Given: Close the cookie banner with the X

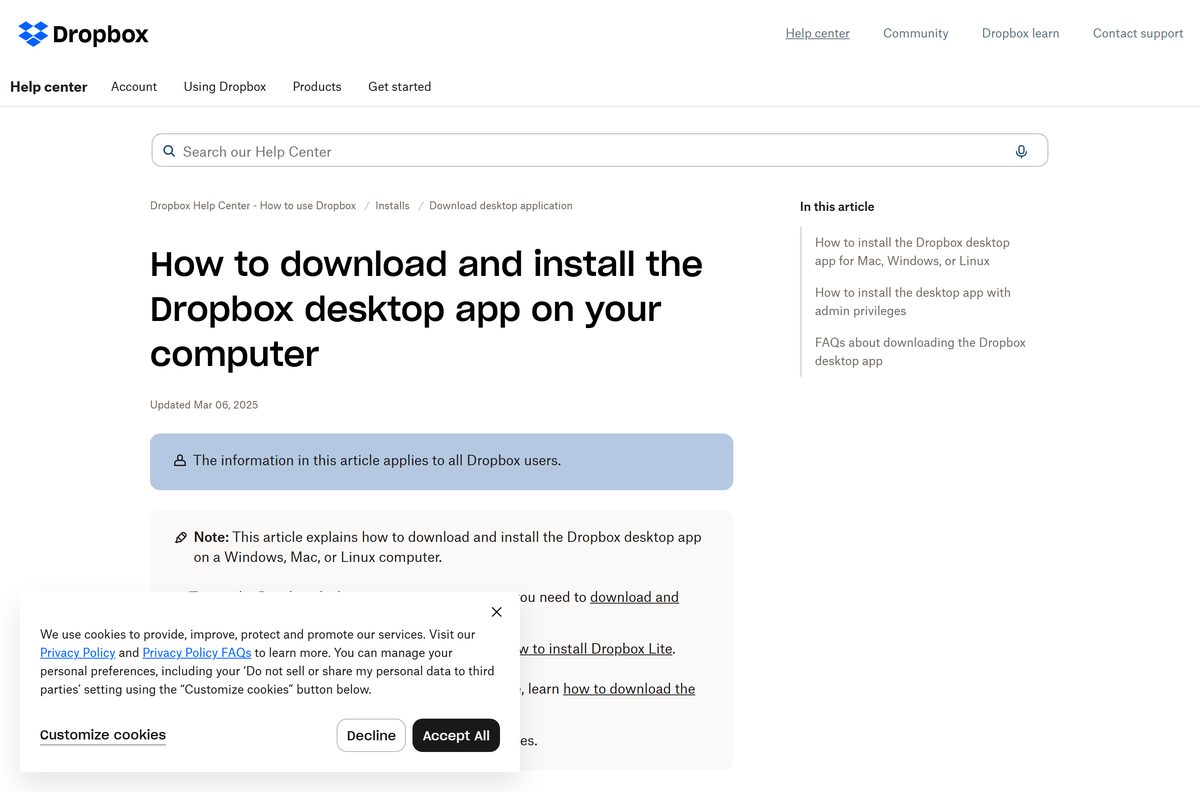Looking at the screenshot, I should 497,612.
